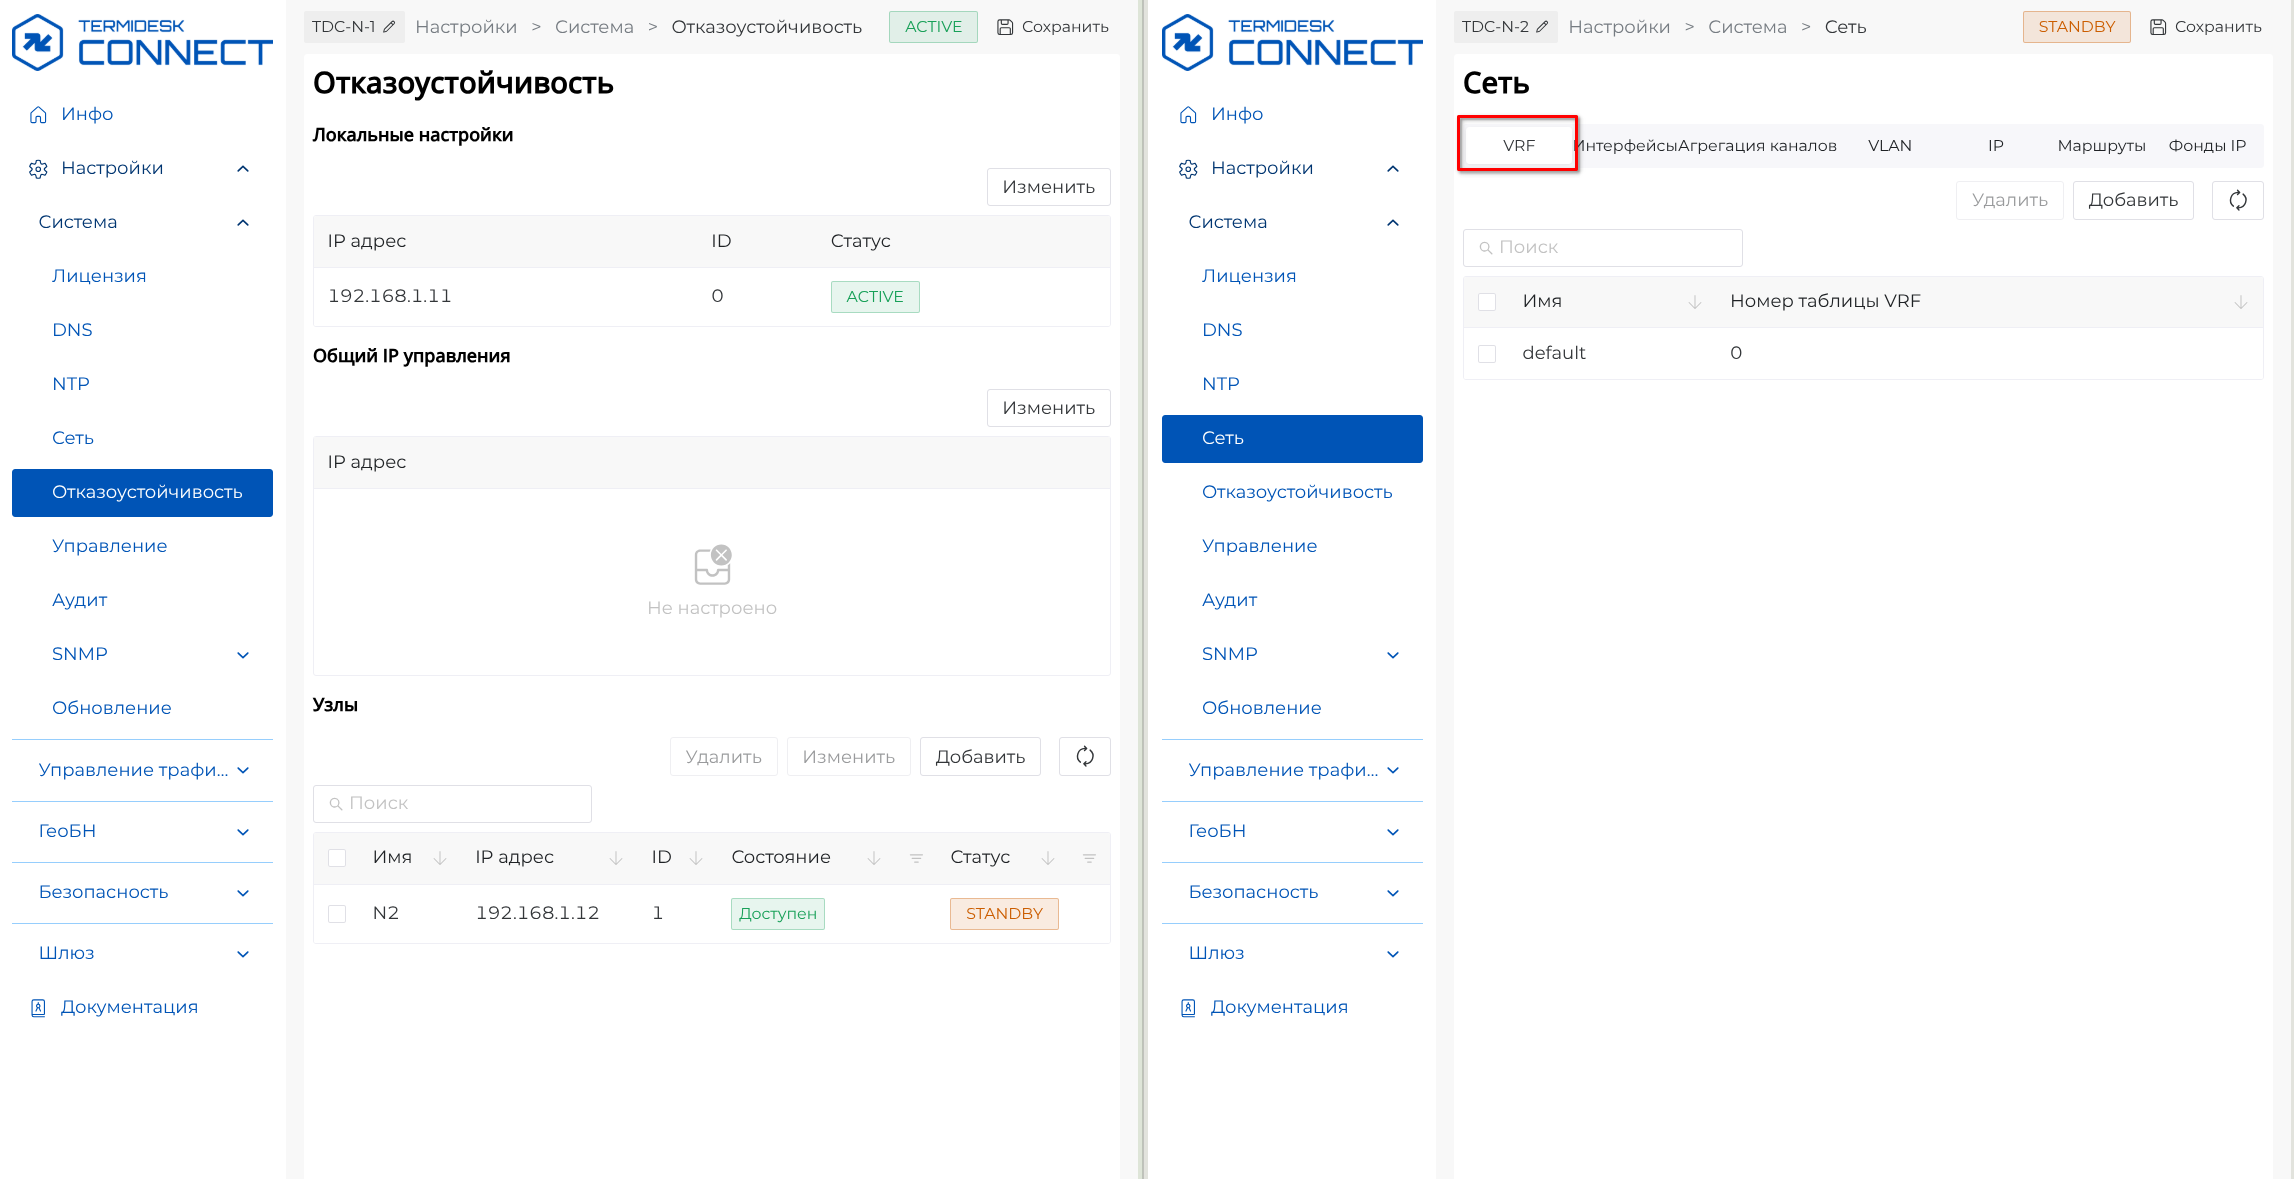Click Изменить under Общий IP управления
The image size is (2294, 1179).
[1048, 408]
